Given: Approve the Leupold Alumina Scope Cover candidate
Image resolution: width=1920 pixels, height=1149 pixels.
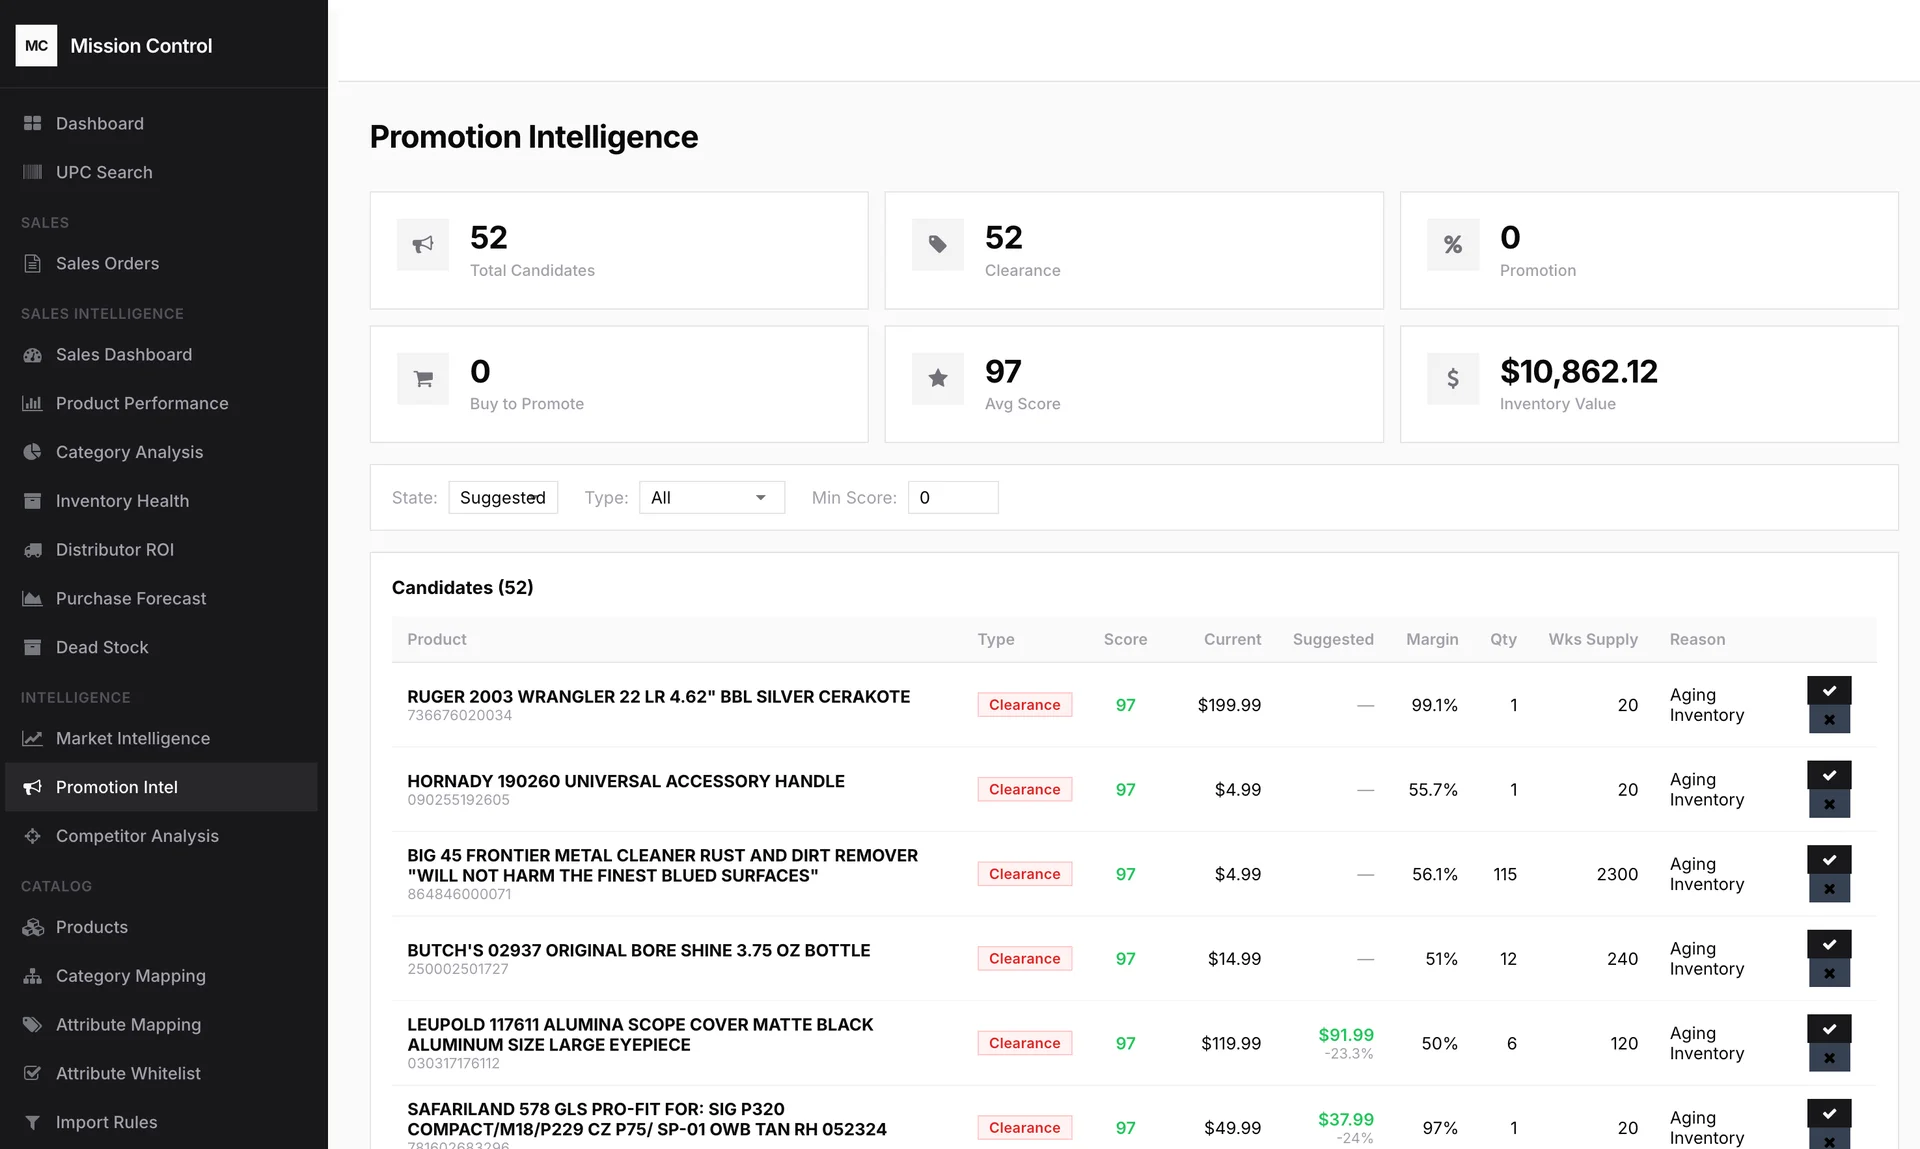Looking at the screenshot, I should pos(1829,1028).
